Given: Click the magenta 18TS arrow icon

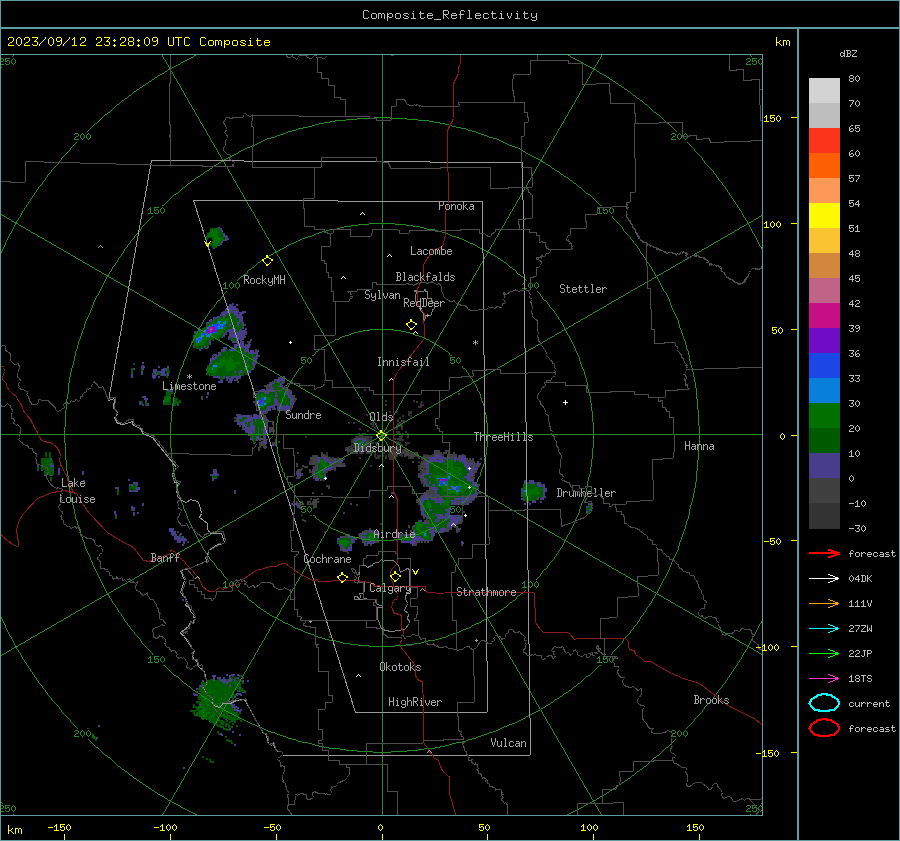Looking at the screenshot, I should [824, 679].
